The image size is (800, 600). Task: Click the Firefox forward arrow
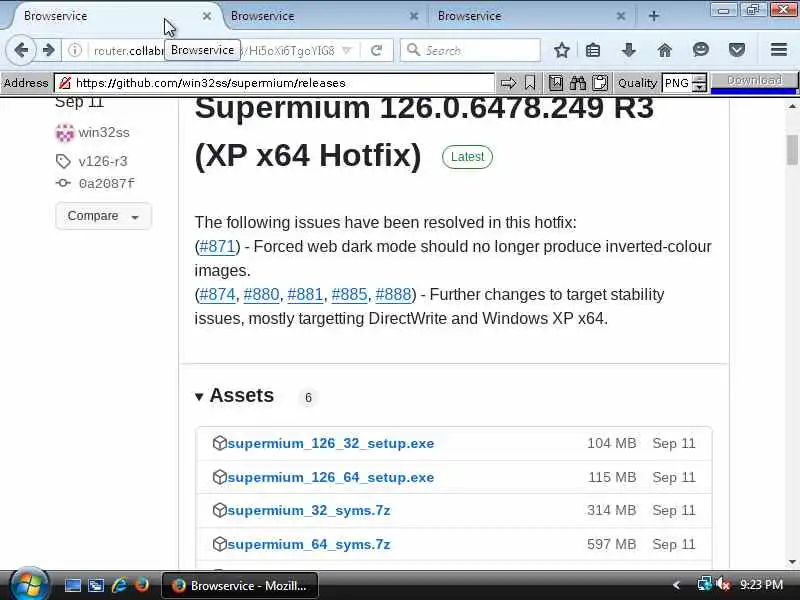(48, 50)
